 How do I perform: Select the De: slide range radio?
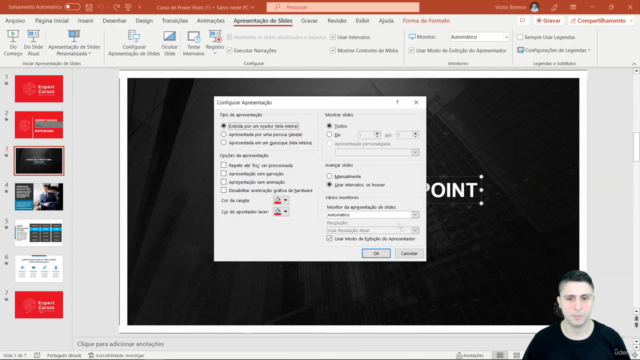(329, 134)
